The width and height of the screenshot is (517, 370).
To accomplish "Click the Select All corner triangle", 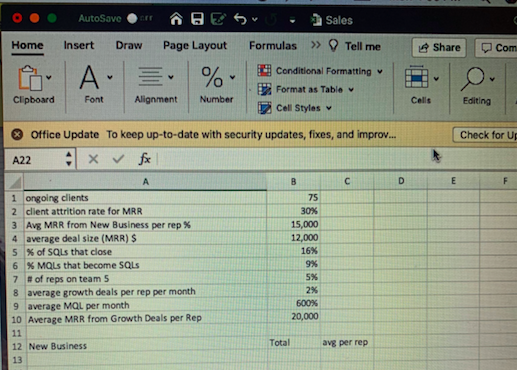I will 15,182.
